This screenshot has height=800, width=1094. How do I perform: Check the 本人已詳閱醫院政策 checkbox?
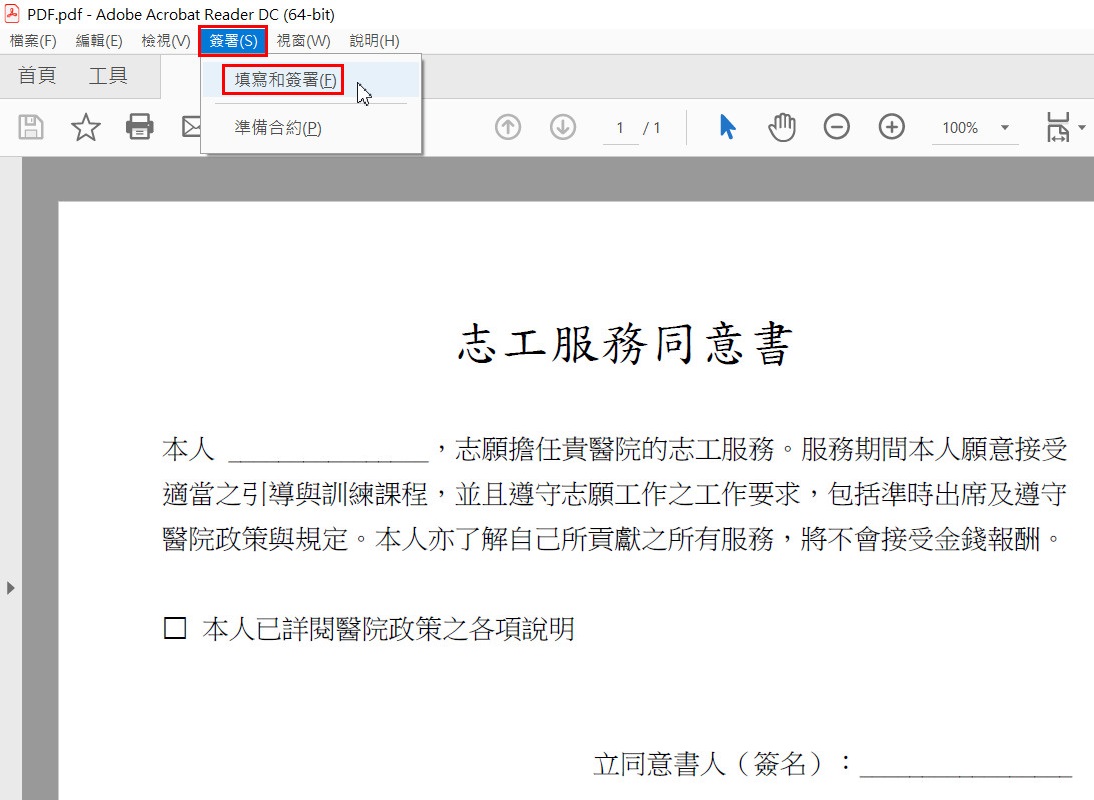[175, 629]
